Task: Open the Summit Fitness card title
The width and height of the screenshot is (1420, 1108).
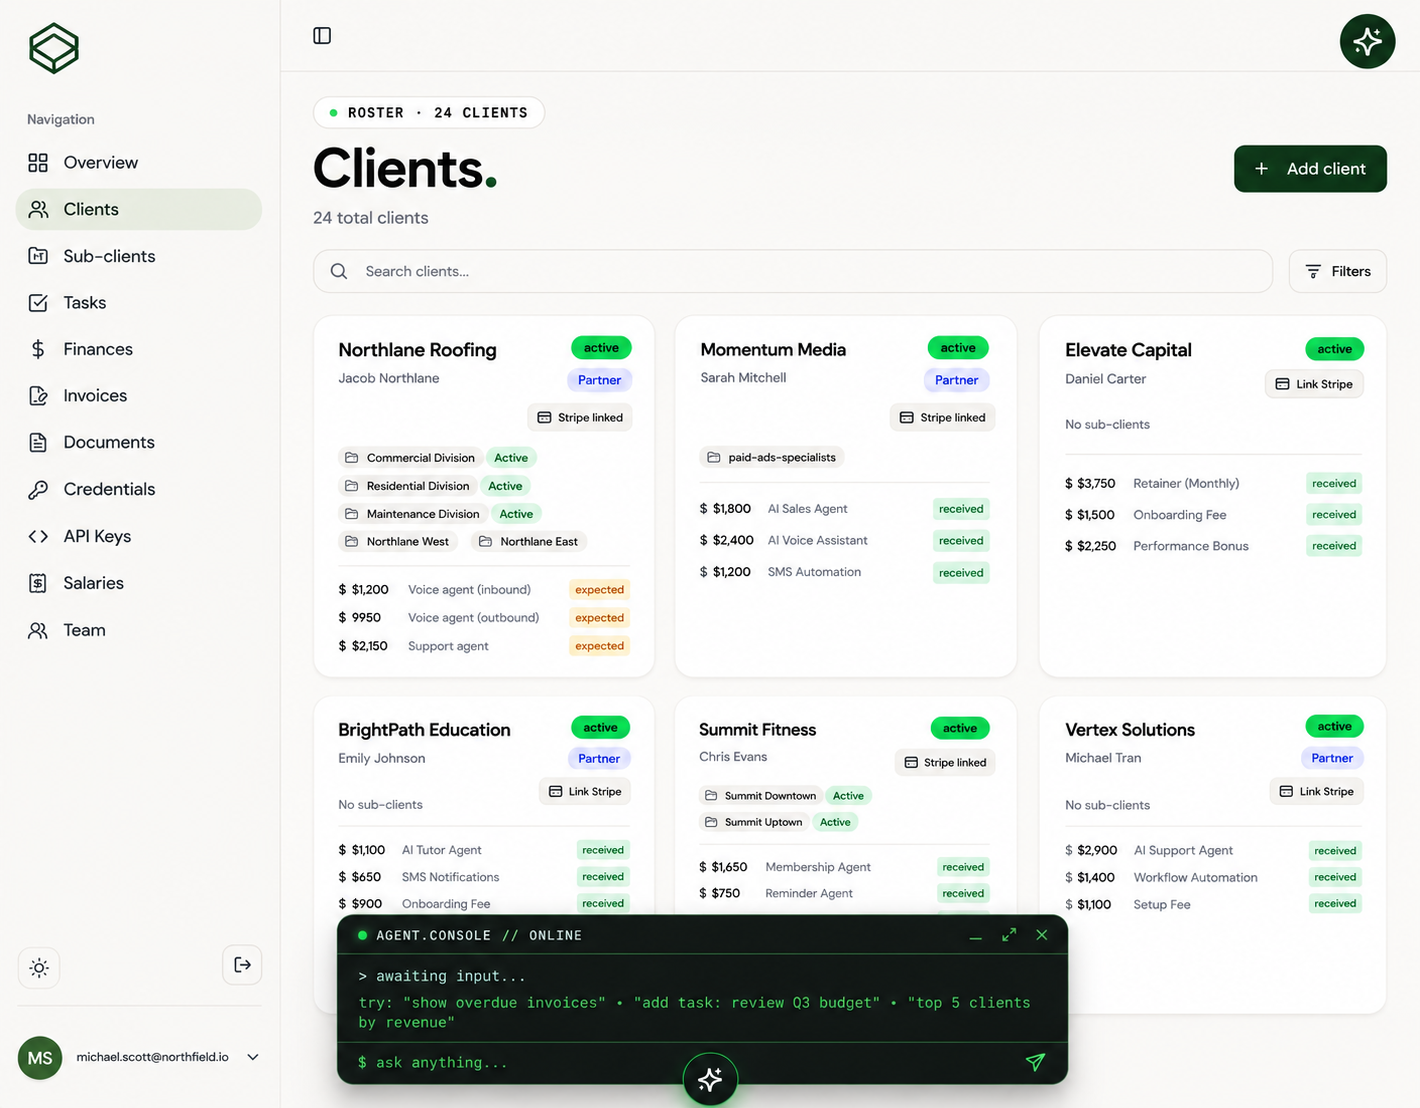Action: point(757,730)
